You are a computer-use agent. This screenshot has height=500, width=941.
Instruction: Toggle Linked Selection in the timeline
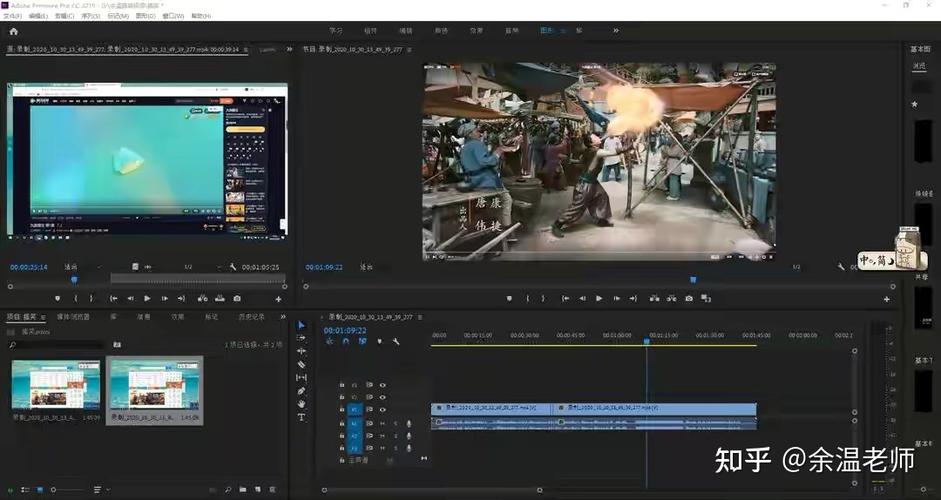(x=362, y=341)
